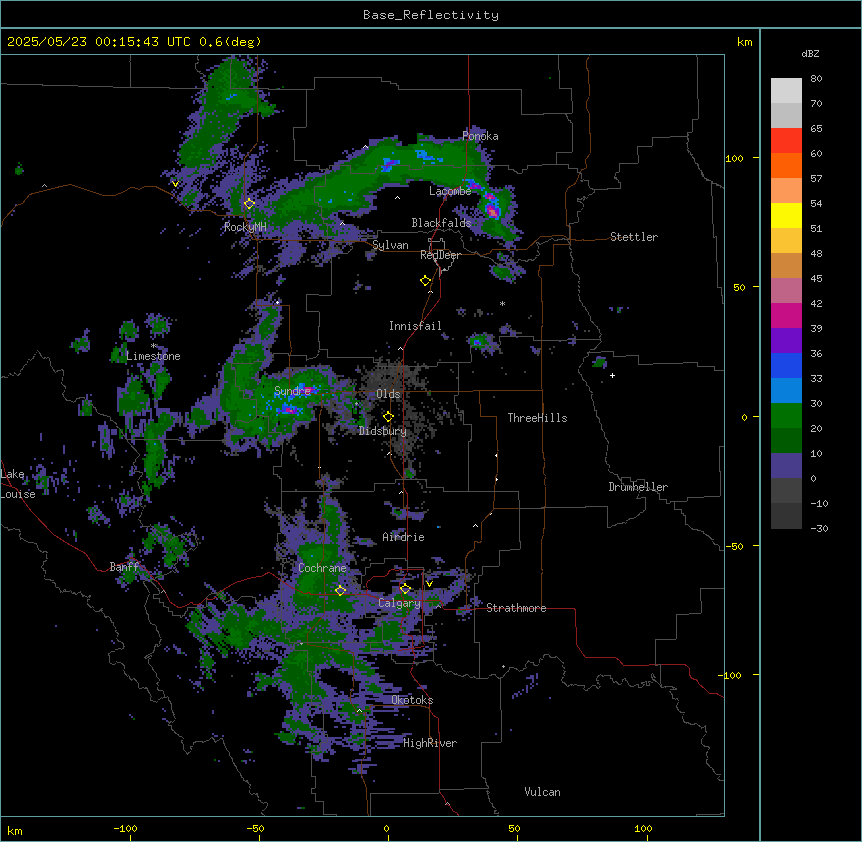862x842 pixels.
Task: Click the Strathmore town label
Action: click(516, 608)
